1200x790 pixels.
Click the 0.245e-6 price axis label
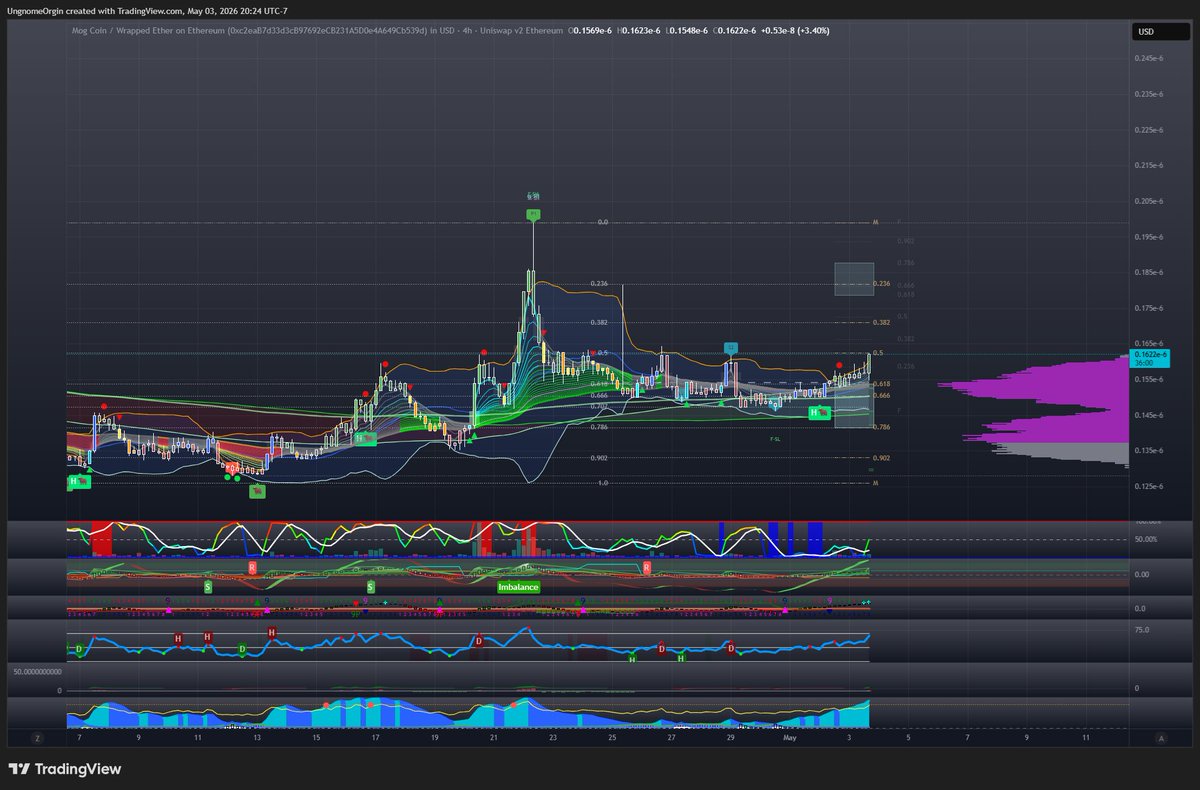(1149, 59)
